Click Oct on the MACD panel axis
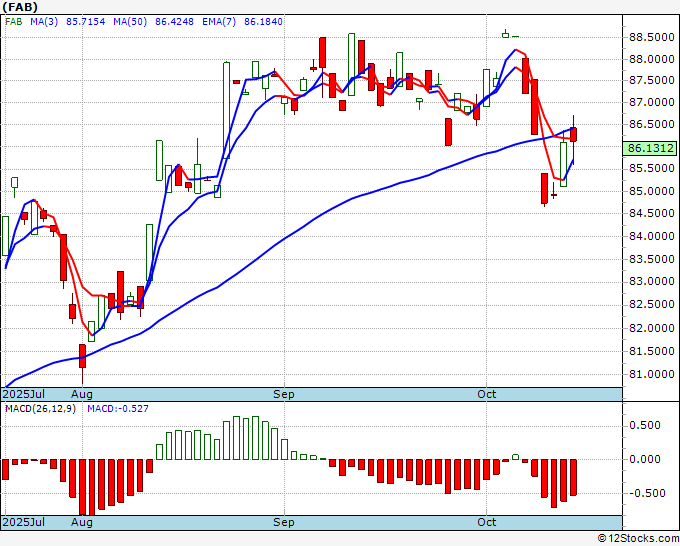Screen dimensions: 680x546 tap(487, 522)
